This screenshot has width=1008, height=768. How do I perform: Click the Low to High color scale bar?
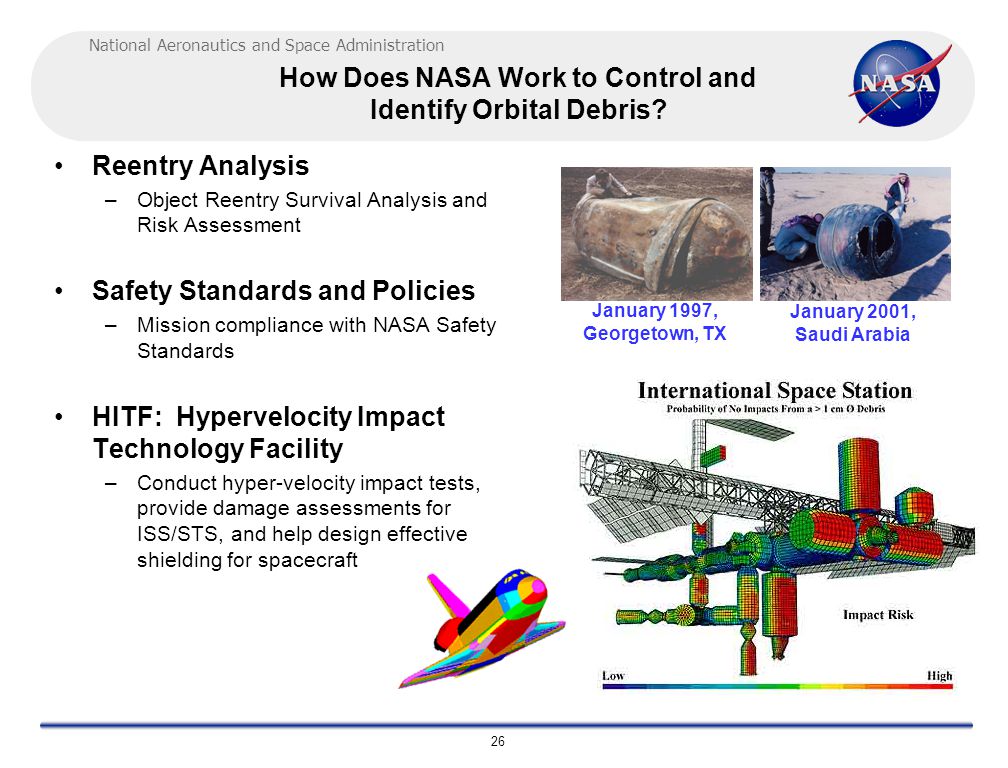click(777, 686)
